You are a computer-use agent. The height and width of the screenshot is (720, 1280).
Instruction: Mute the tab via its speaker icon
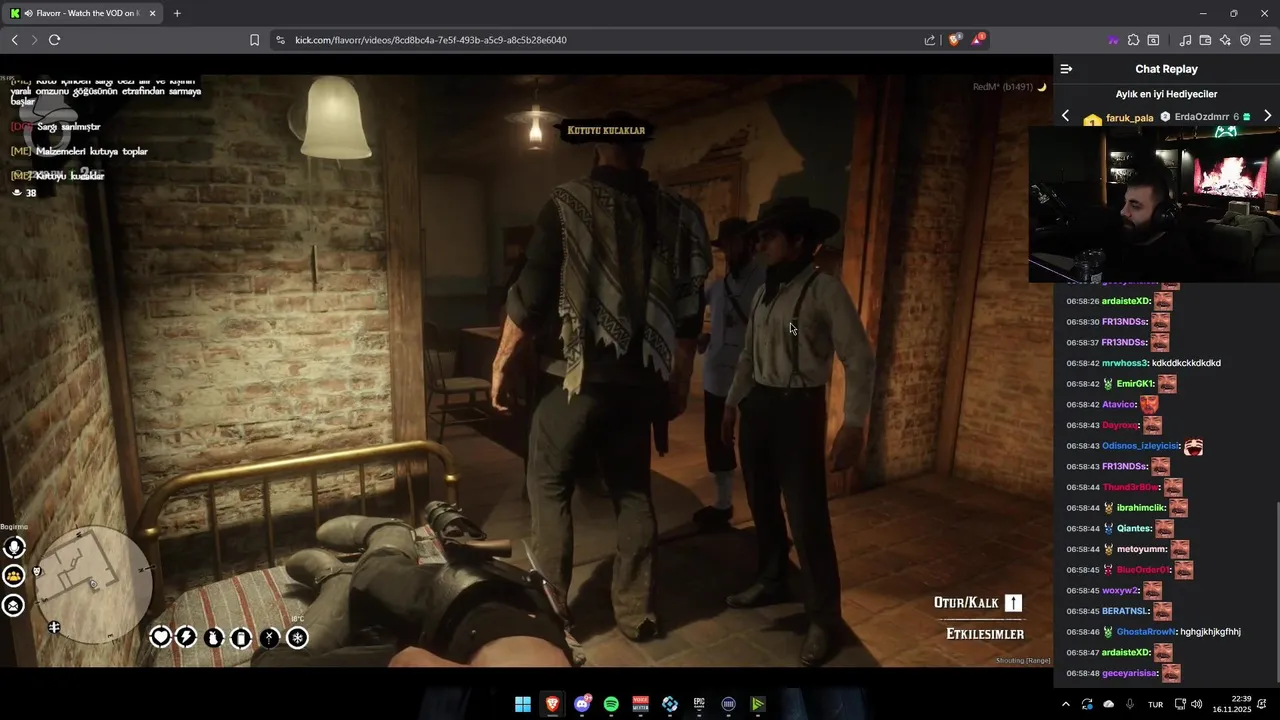tap(28, 13)
